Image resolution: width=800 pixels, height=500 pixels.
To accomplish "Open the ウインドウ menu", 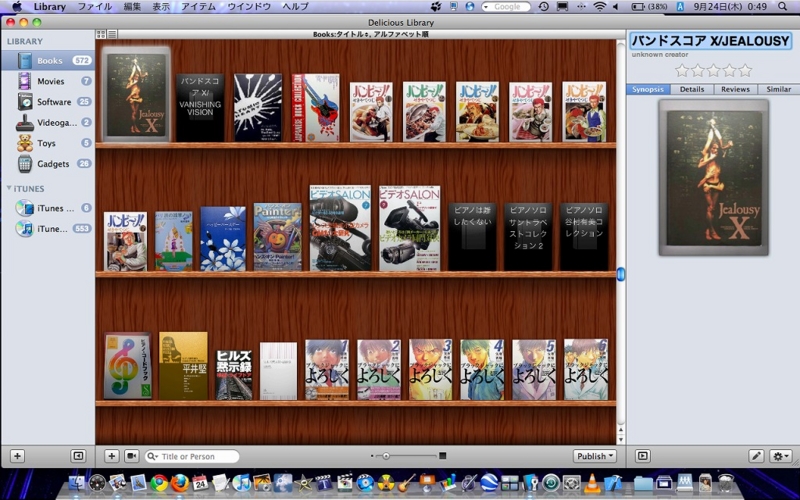I will point(249,7).
